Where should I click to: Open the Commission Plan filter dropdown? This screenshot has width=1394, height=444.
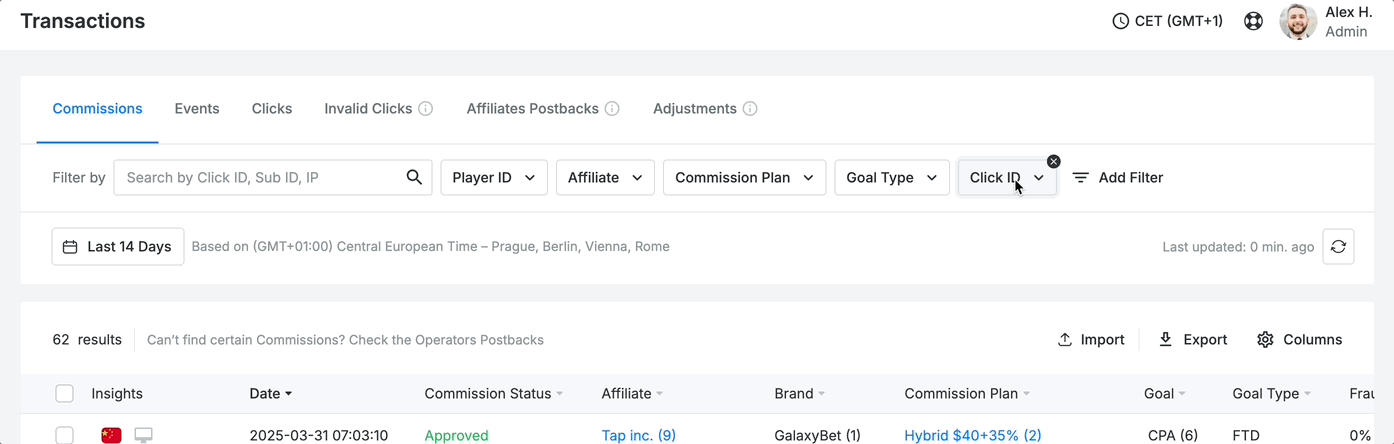[744, 178]
